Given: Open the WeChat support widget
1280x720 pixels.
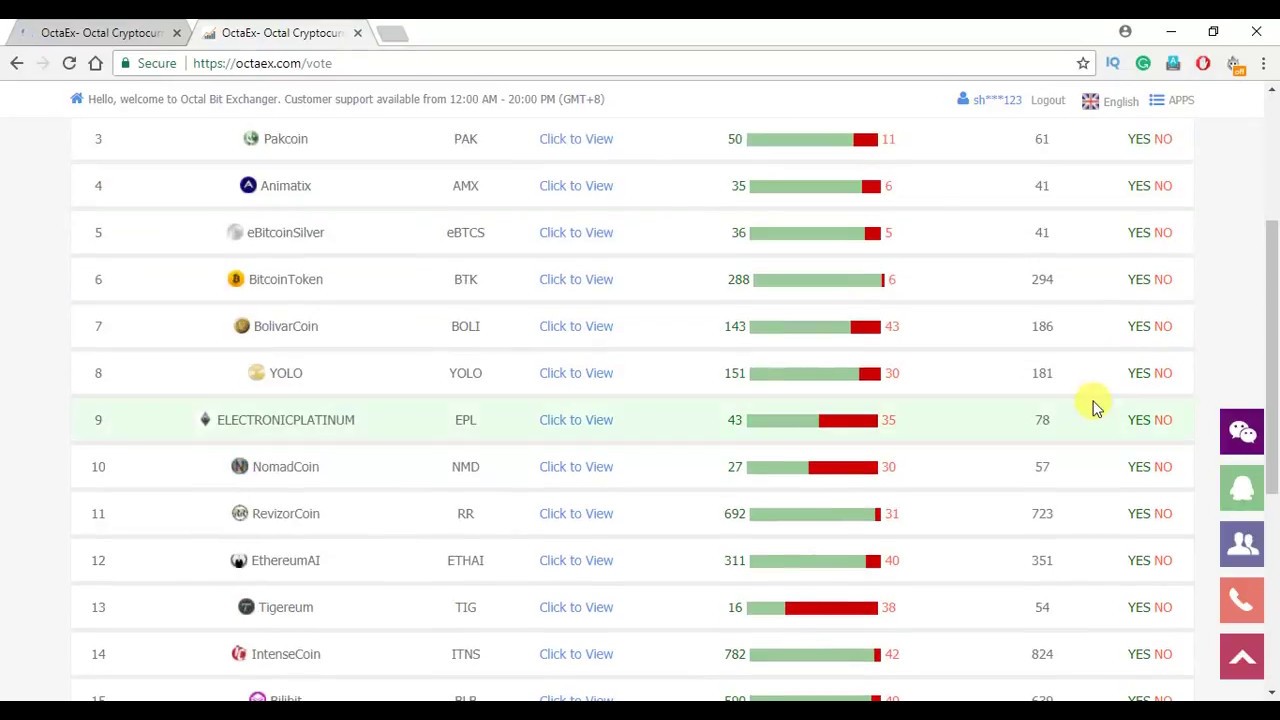Looking at the screenshot, I should (x=1242, y=432).
